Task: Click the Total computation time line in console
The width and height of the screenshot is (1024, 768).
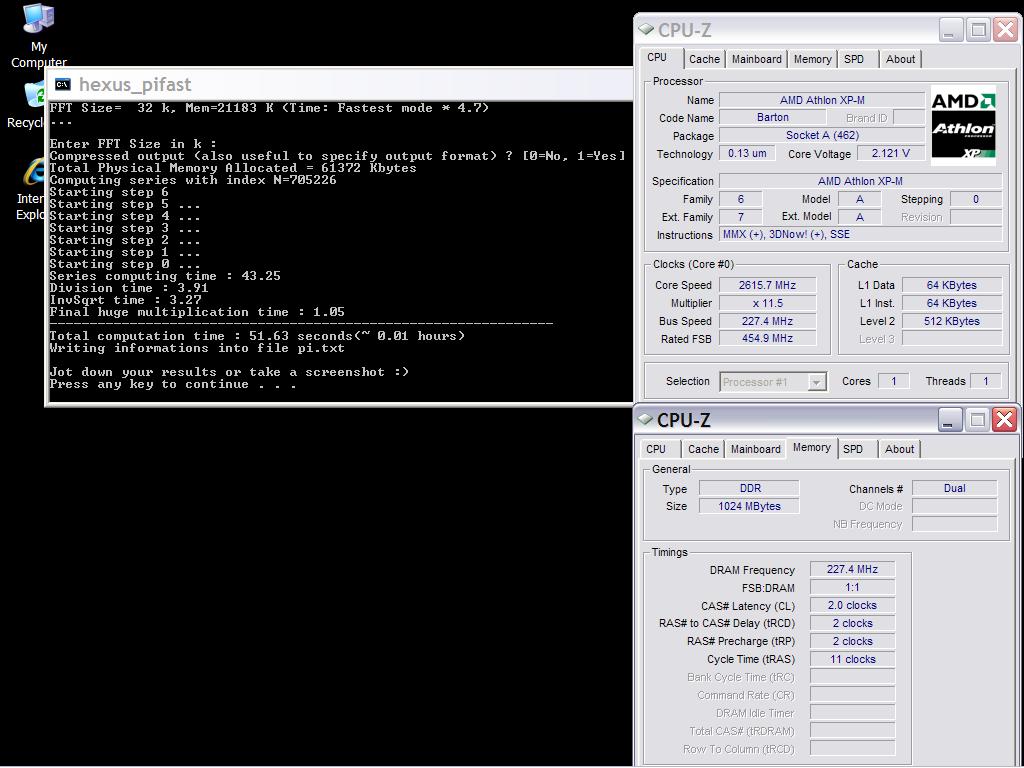Action: (257, 336)
